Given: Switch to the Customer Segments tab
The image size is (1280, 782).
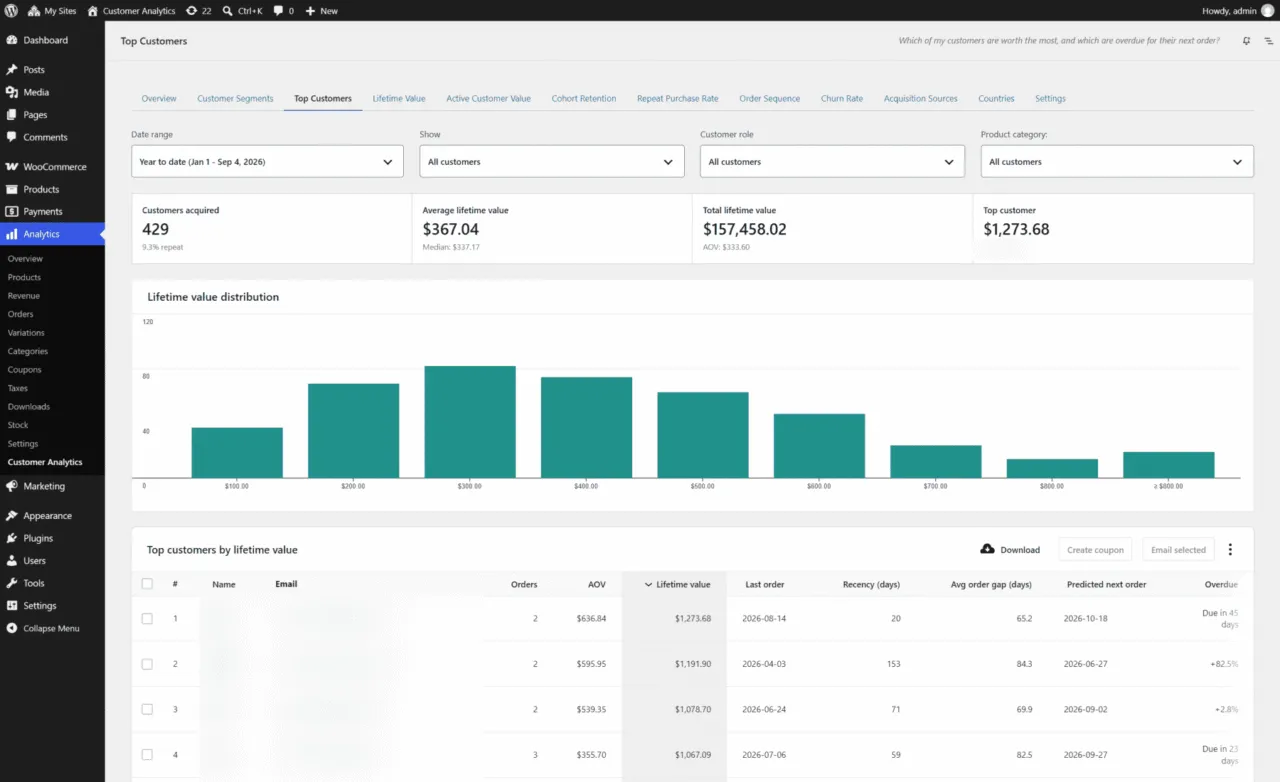Looking at the screenshot, I should click(x=235, y=98).
